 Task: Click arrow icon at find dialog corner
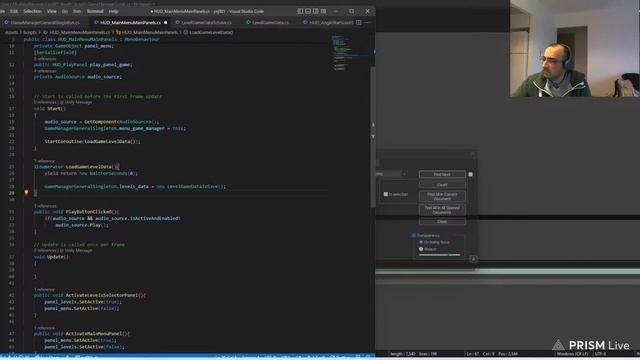click(x=473, y=259)
